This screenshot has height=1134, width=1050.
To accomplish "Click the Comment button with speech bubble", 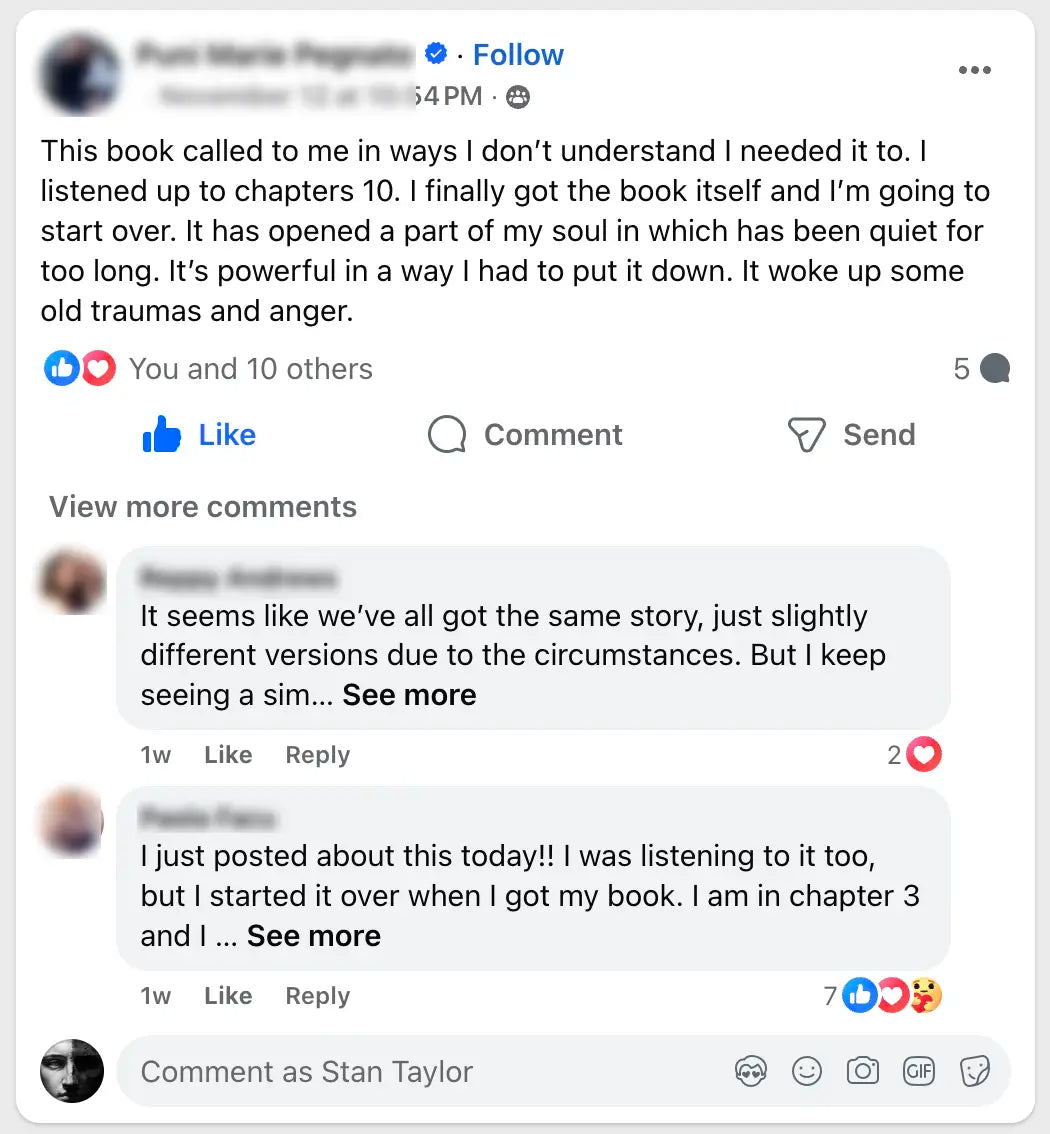I will [x=525, y=435].
